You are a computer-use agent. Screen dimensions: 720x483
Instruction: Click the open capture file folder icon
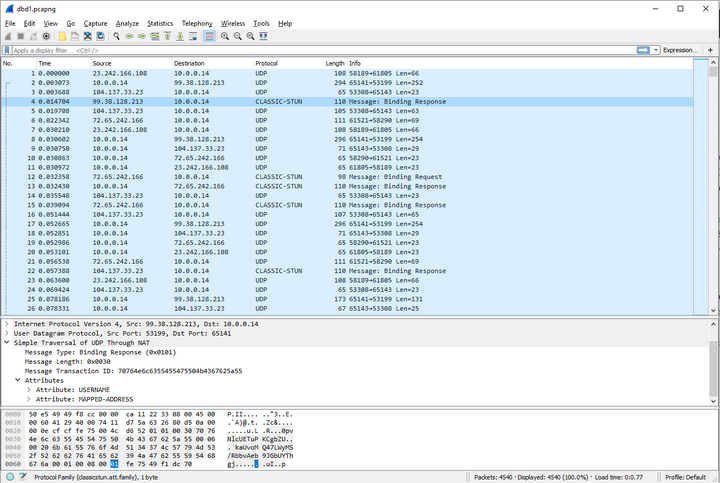click(x=62, y=36)
